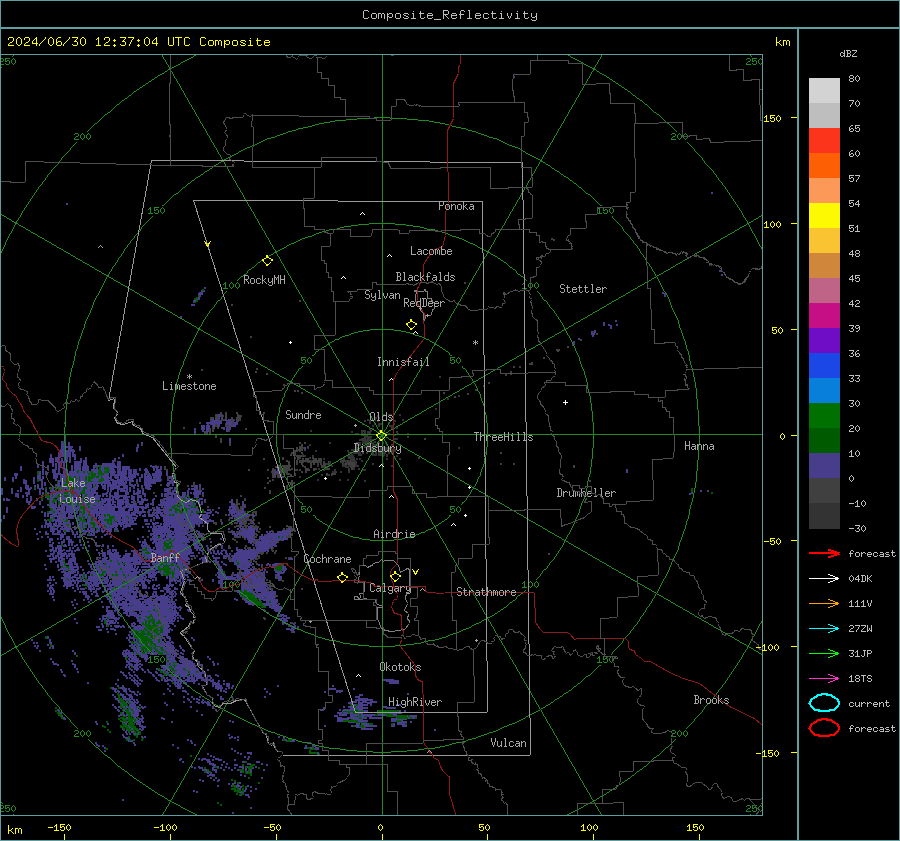Click the cyan current ellipse icon
This screenshot has height=841, width=900.
tap(824, 703)
